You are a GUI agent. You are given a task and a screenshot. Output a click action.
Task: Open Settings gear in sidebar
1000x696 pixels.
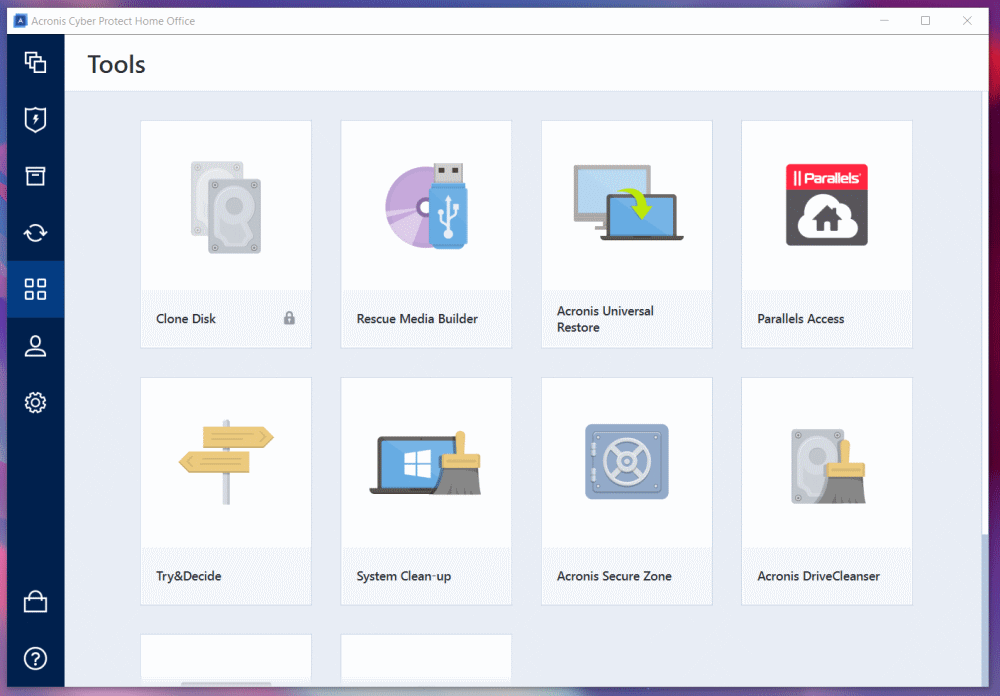(x=35, y=403)
